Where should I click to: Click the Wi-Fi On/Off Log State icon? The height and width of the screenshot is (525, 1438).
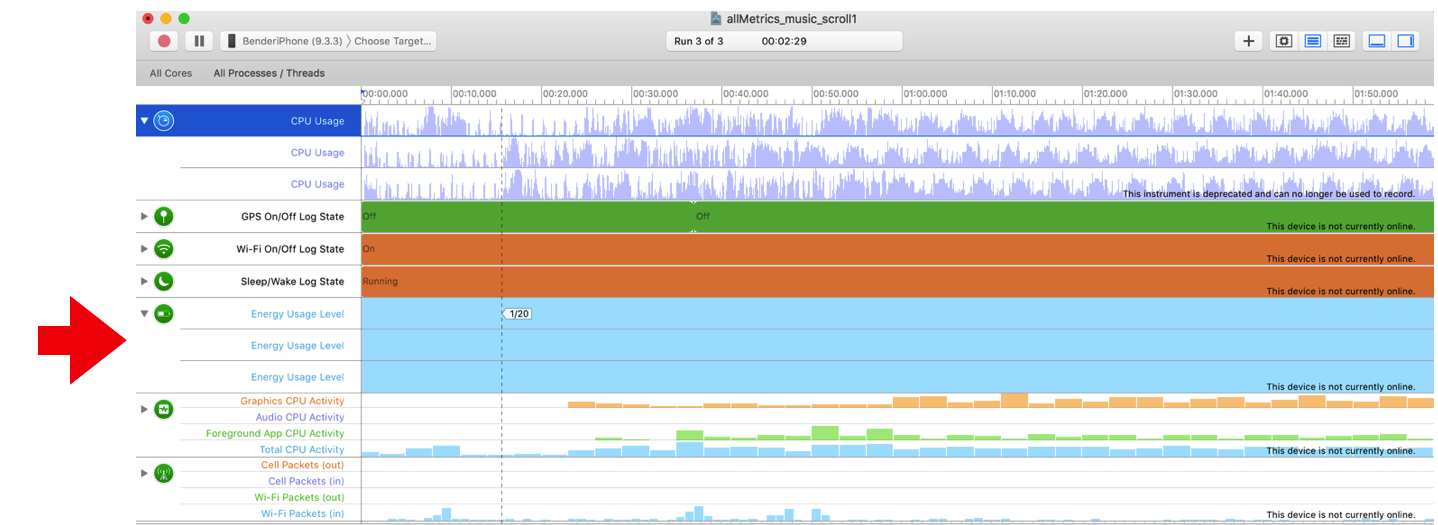[164, 249]
